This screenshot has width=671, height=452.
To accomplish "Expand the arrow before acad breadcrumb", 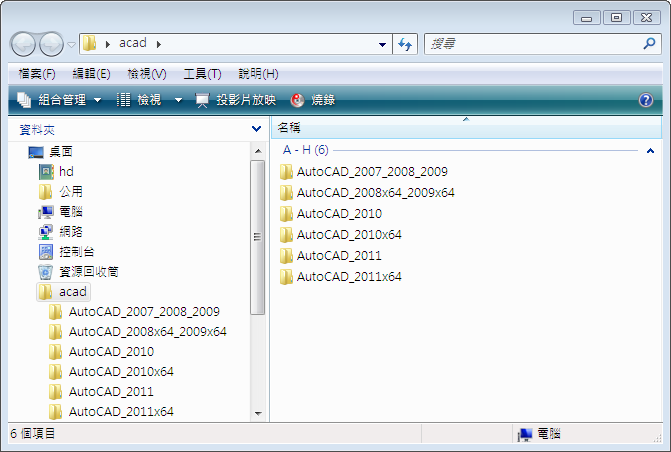I will pyautogui.click(x=108, y=44).
